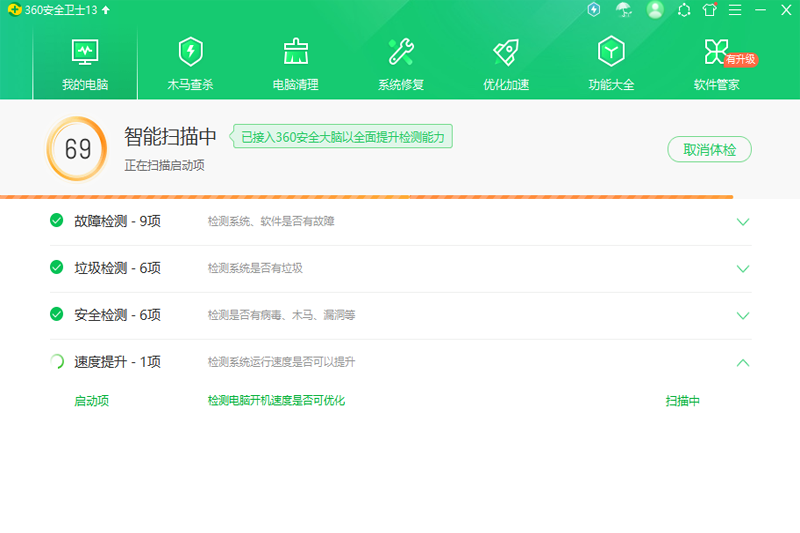800x533 pixels.
Task: Click the upgrade arrow beside 360安全卫士13
Action: tap(106, 10)
